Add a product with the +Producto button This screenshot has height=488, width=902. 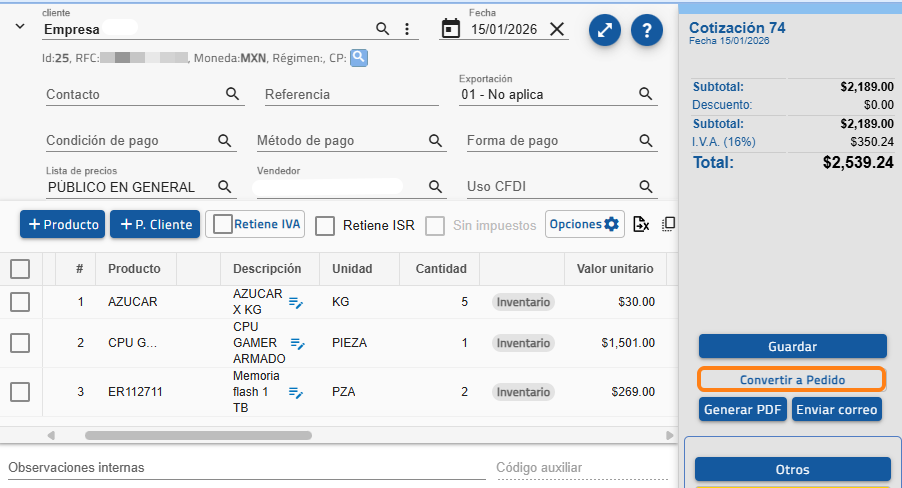pos(63,224)
